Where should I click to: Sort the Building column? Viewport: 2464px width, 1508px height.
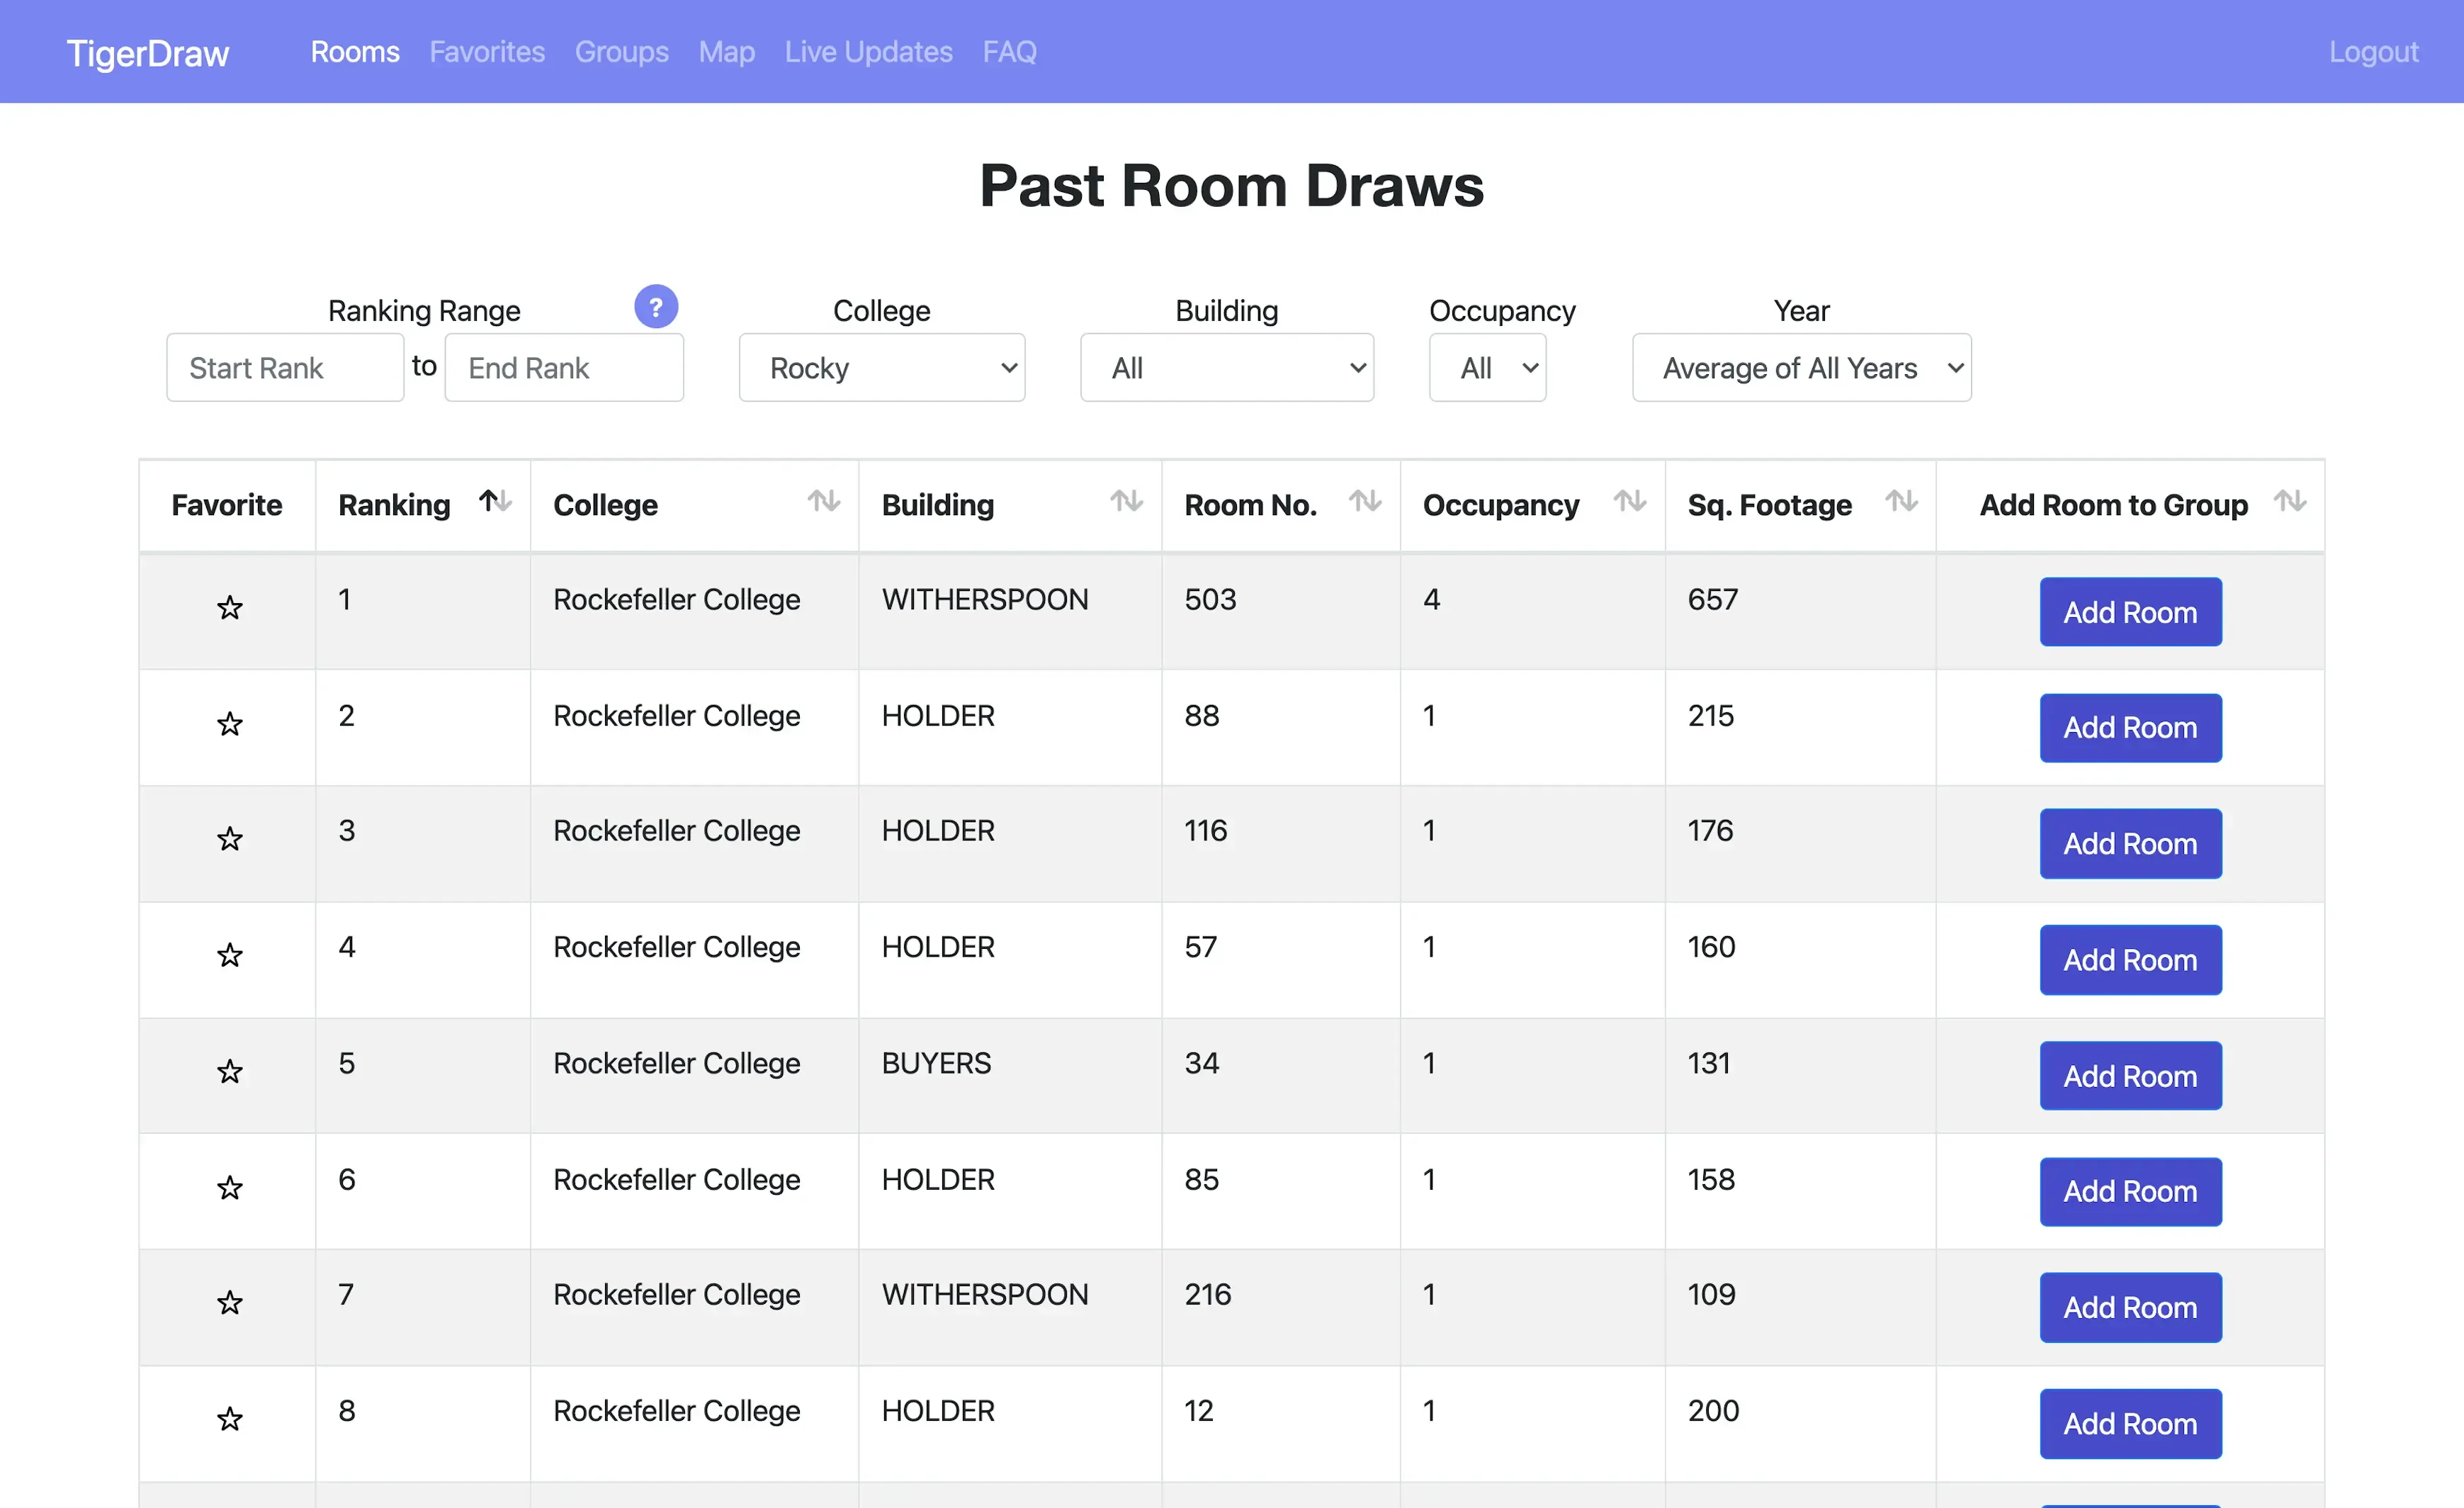click(1127, 503)
